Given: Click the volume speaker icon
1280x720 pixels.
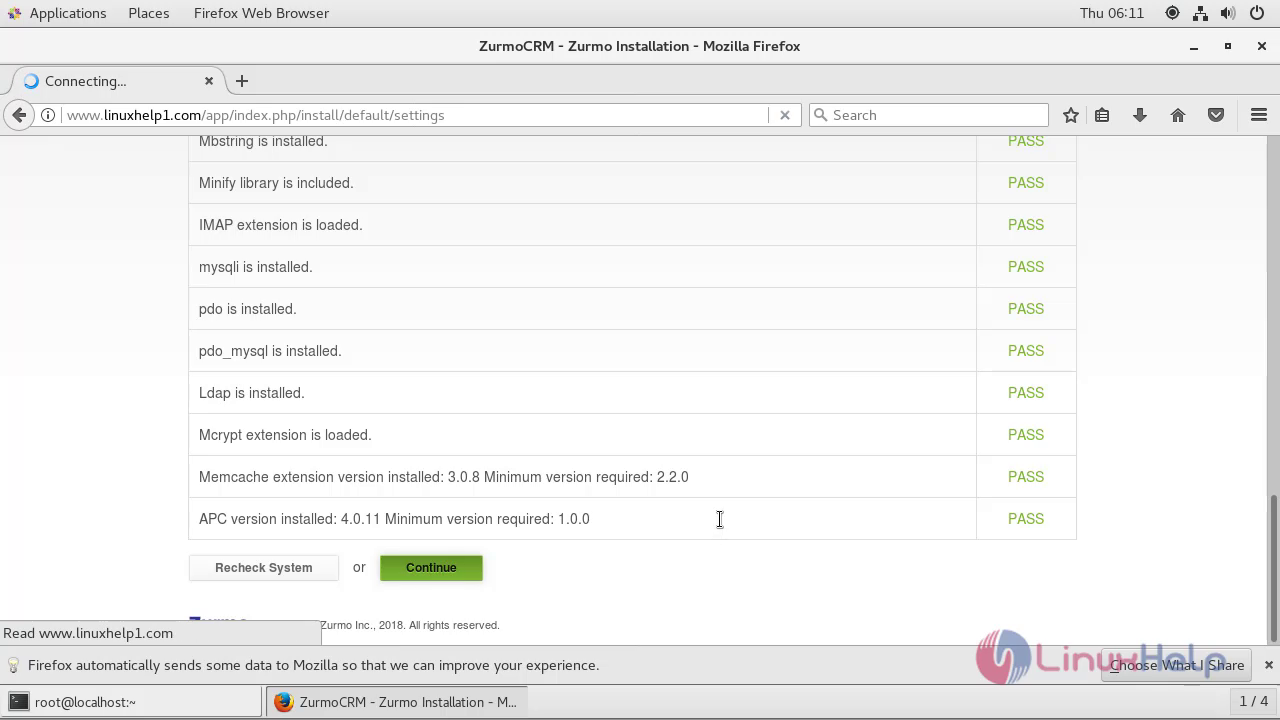Looking at the screenshot, I should pos(1228,13).
